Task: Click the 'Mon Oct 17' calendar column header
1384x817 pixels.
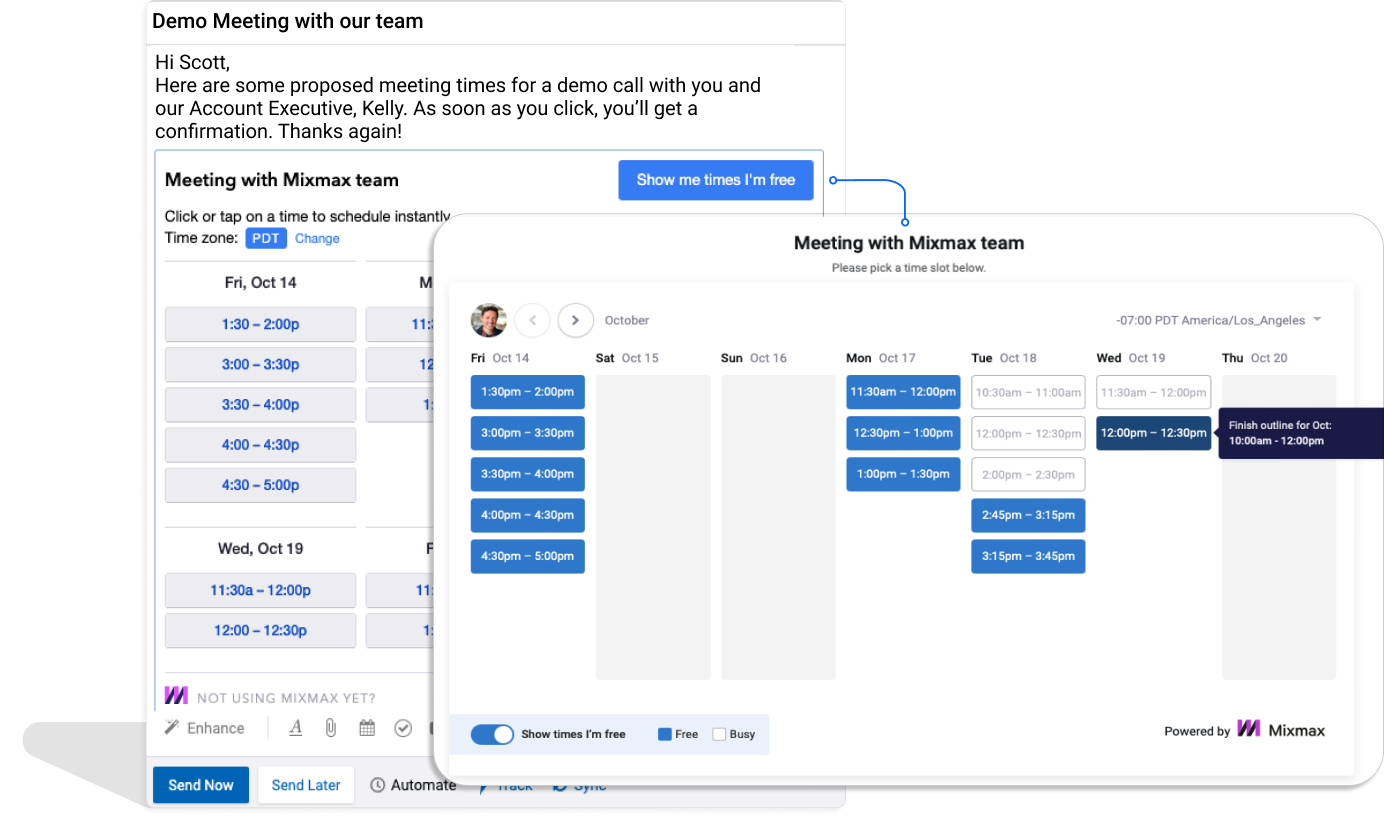Action: 880,358
